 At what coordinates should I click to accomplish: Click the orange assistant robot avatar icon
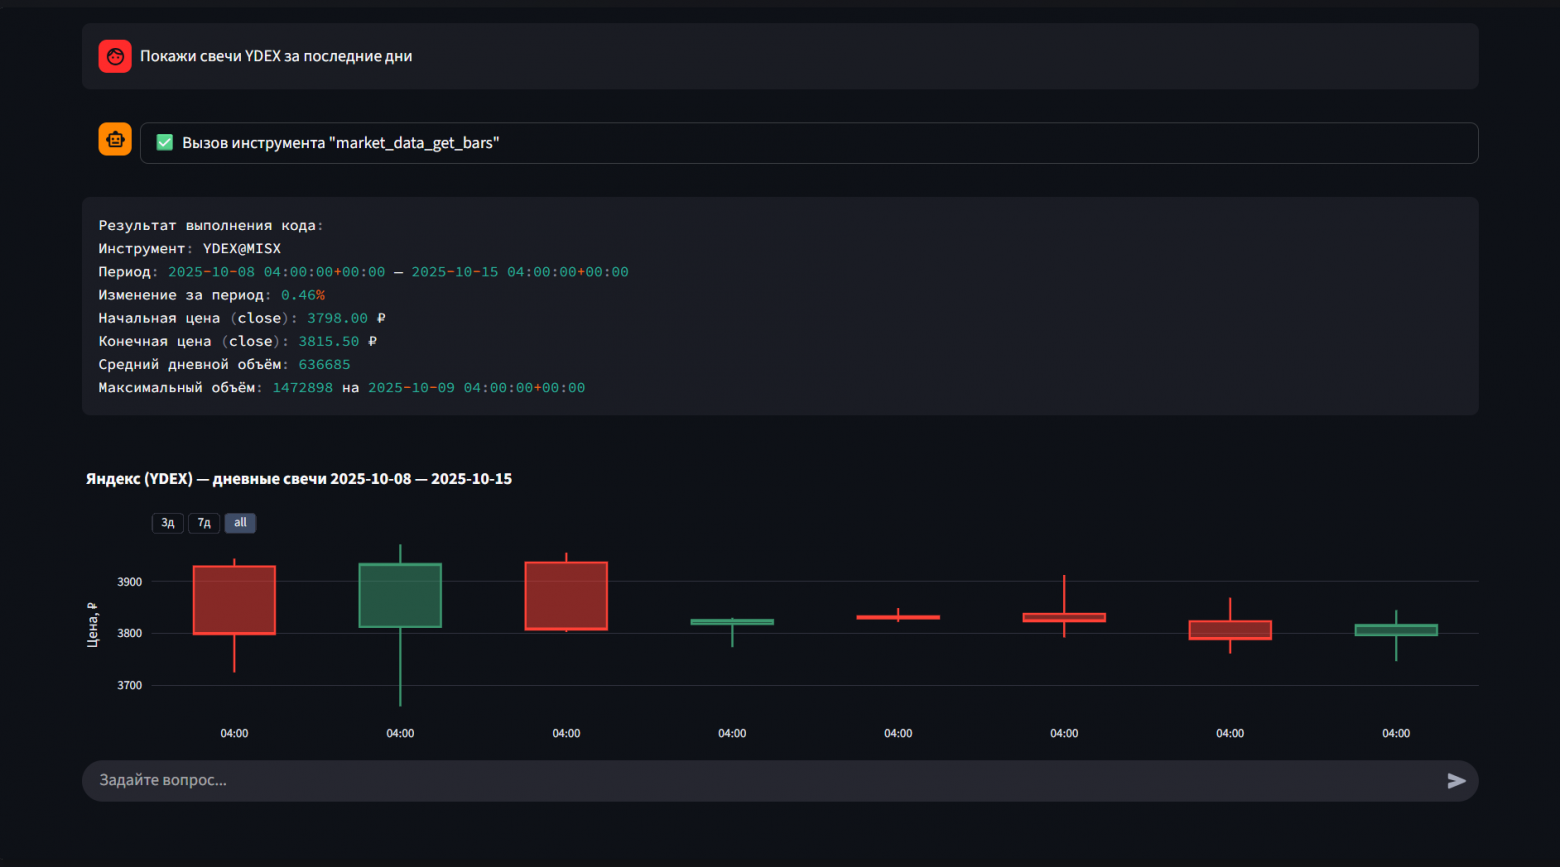(x=115, y=139)
